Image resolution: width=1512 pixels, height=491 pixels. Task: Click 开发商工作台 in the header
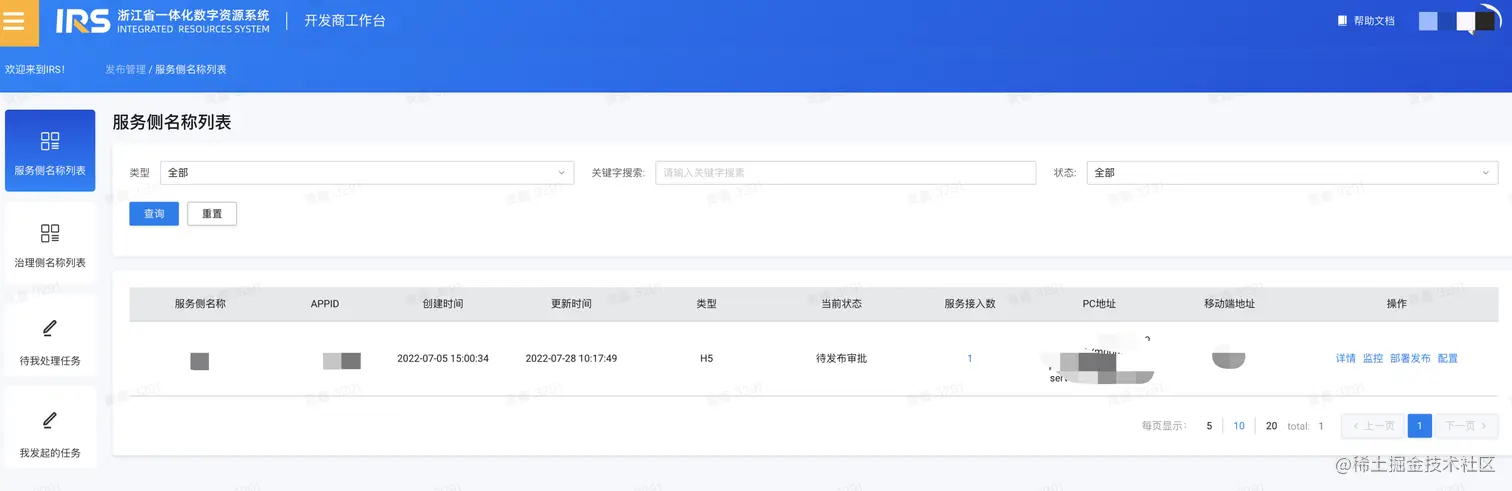click(x=345, y=21)
